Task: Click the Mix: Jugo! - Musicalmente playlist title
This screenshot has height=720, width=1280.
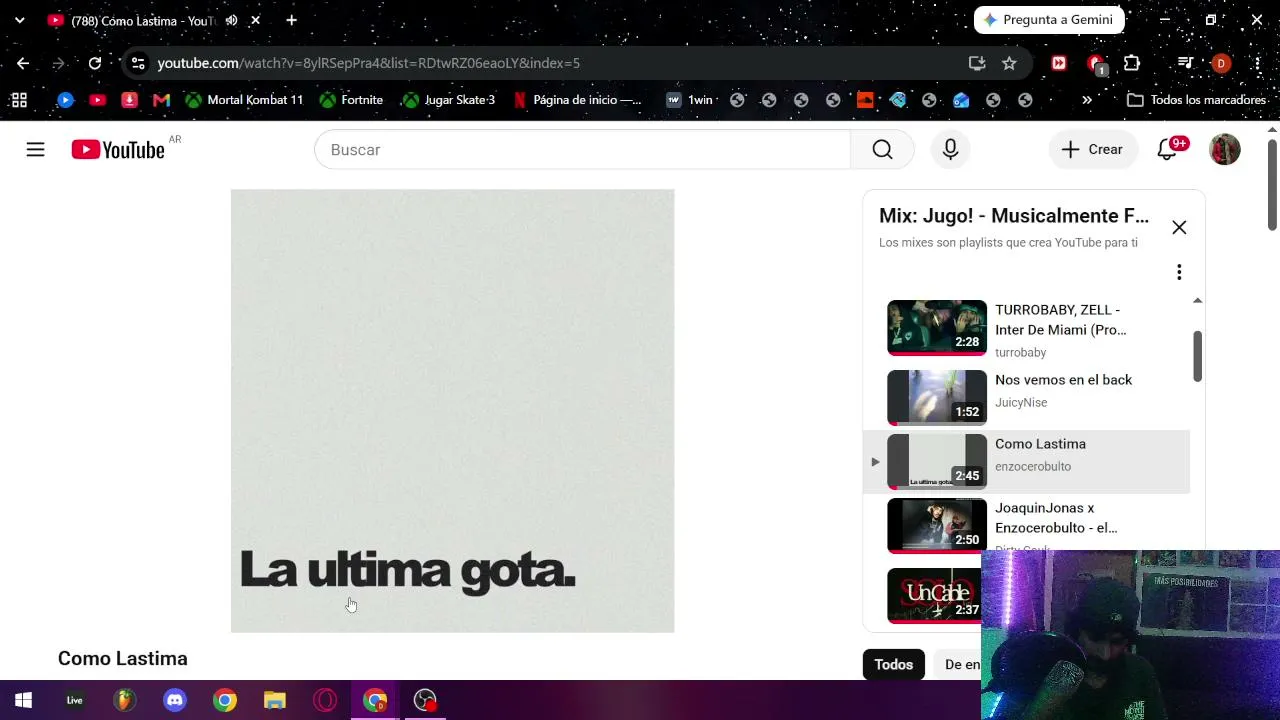Action: (x=1014, y=216)
